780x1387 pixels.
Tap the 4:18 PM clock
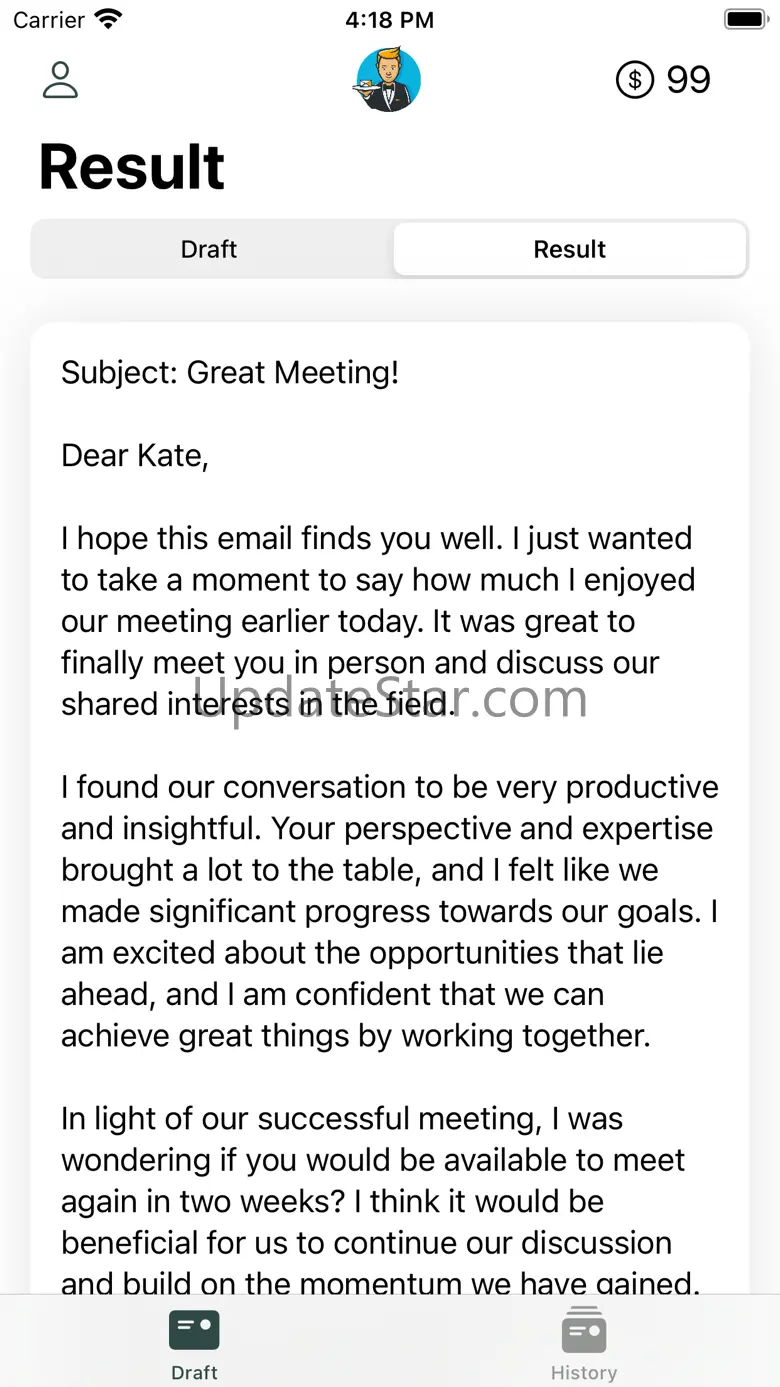(x=389, y=19)
